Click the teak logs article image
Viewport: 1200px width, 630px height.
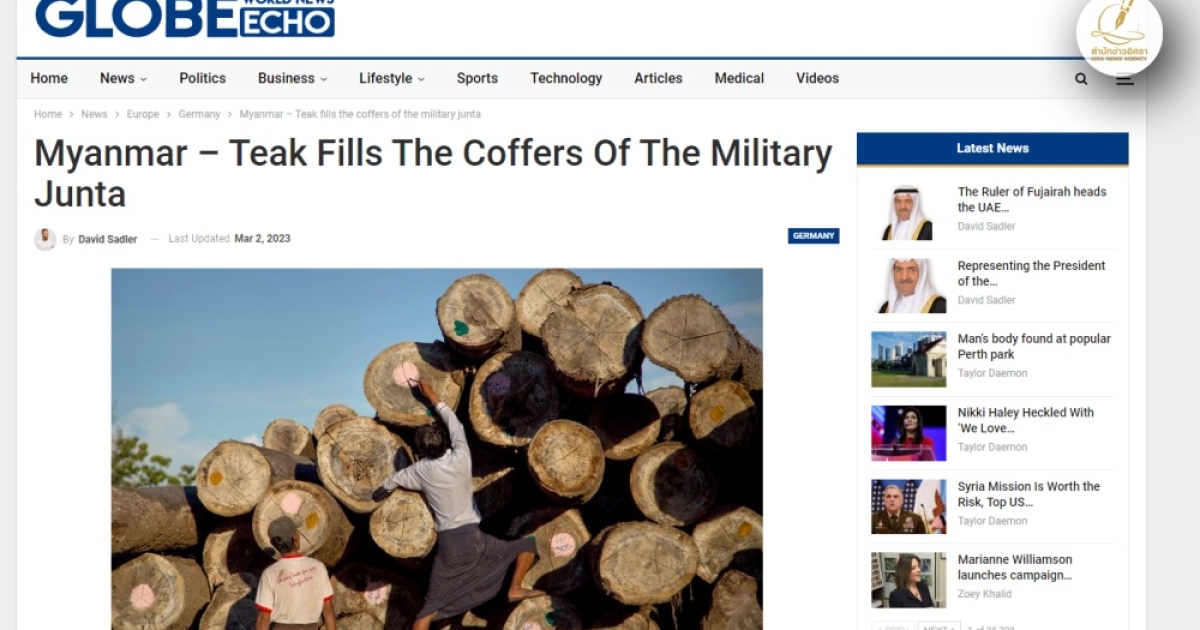pyautogui.click(x=437, y=449)
